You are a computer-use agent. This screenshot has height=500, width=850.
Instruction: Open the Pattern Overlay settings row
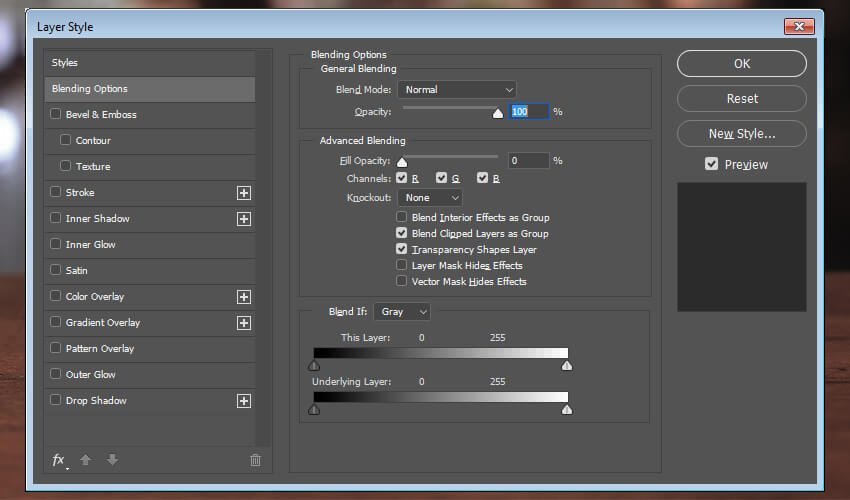pos(150,349)
